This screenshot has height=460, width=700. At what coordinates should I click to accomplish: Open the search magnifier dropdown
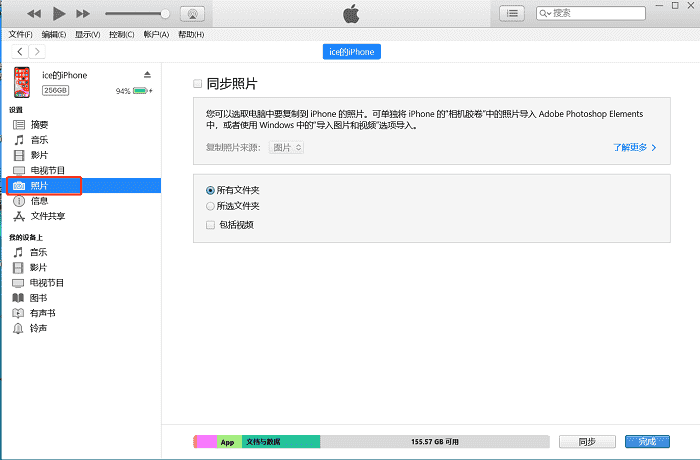click(x=545, y=13)
